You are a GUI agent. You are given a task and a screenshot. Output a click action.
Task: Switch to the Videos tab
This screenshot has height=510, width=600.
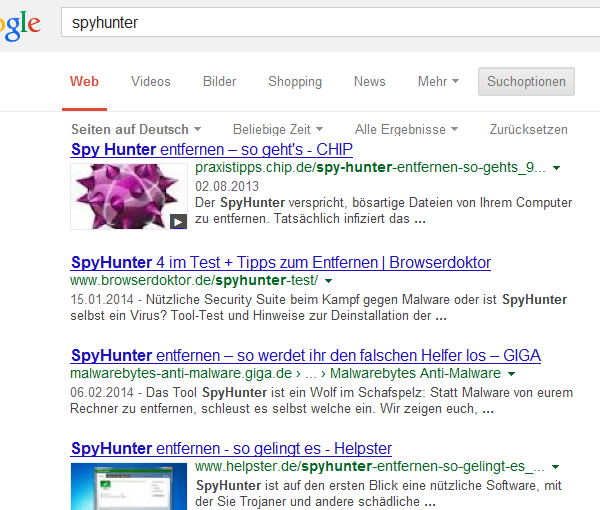[150, 81]
